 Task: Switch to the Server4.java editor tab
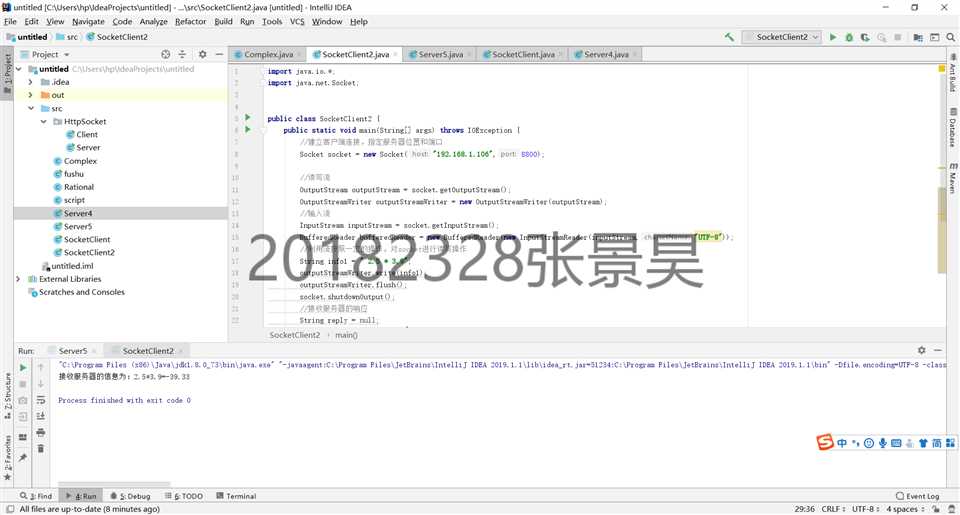tap(606, 55)
